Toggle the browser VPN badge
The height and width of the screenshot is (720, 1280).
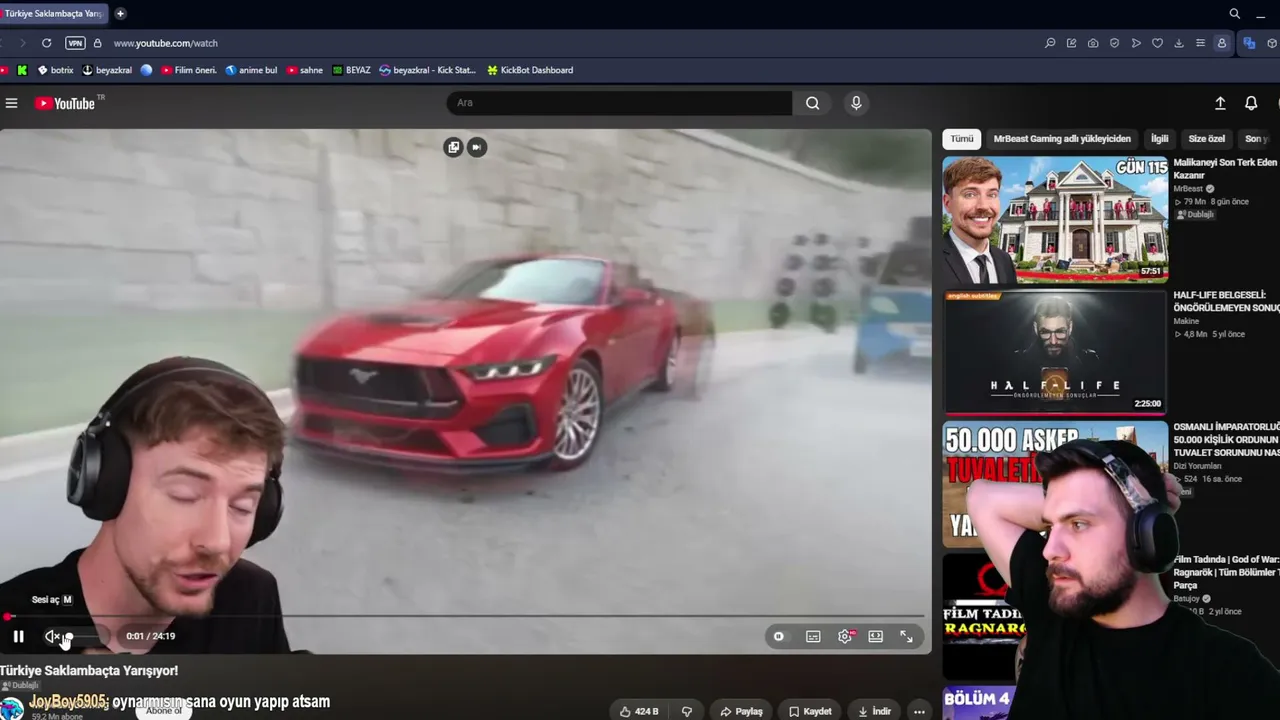[x=75, y=43]
